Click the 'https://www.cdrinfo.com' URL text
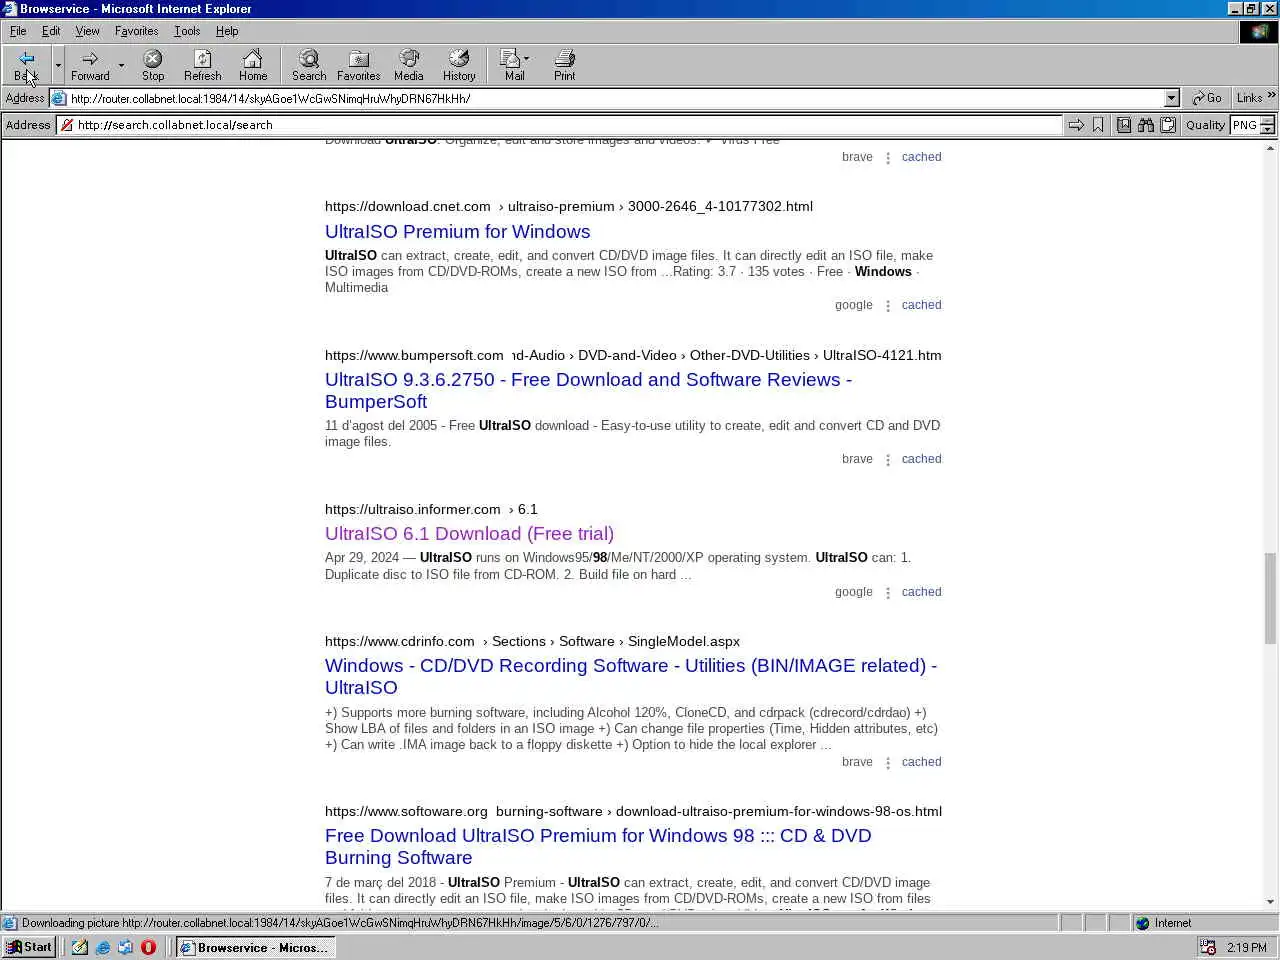The width and height of the screenshot is (1280, 960). (x=400, y=641)
